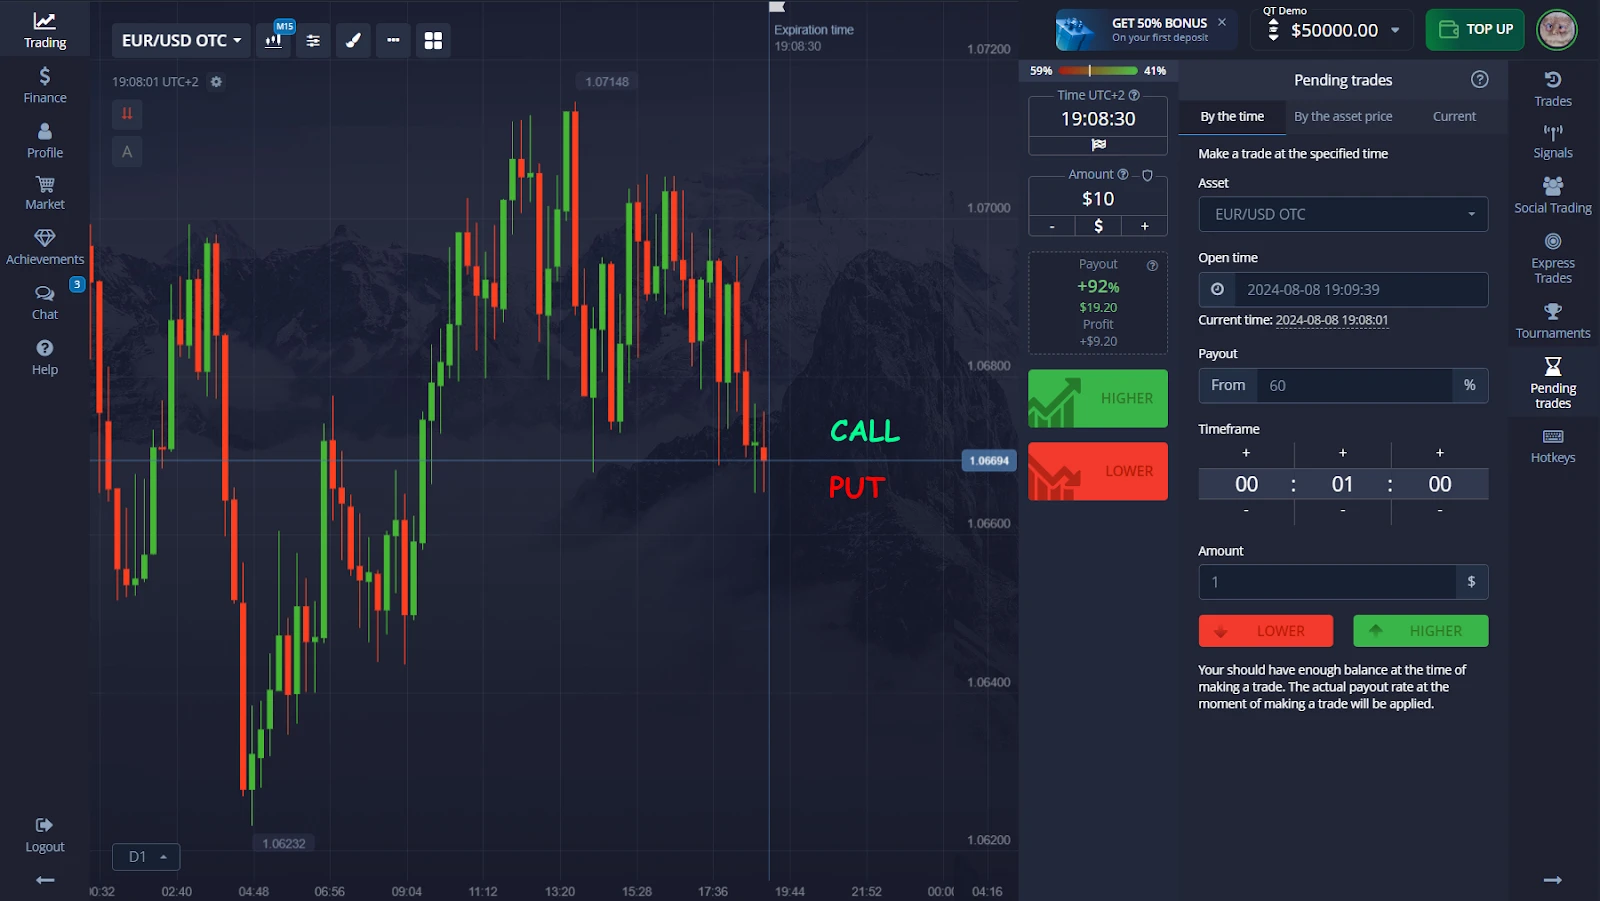This screenshot has height=901, width=1600.
Task: Toggle payout percent unit button
Action: pyautogui.click(x=1469, y=385)
